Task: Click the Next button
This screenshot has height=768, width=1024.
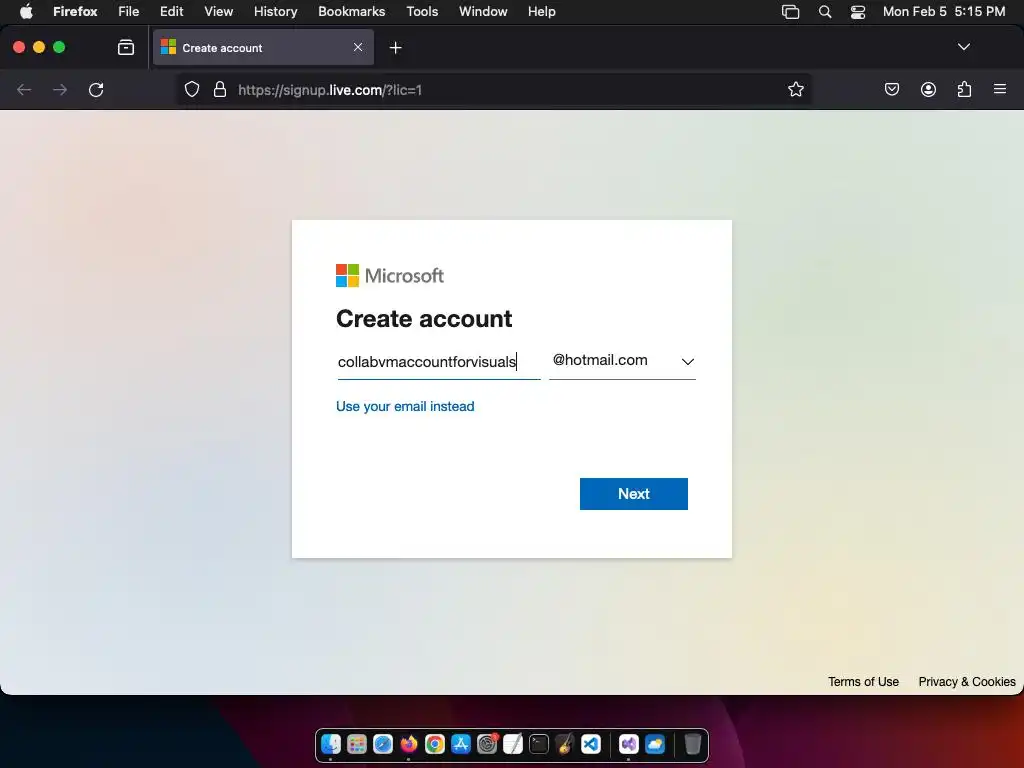Action: [633, 494]
